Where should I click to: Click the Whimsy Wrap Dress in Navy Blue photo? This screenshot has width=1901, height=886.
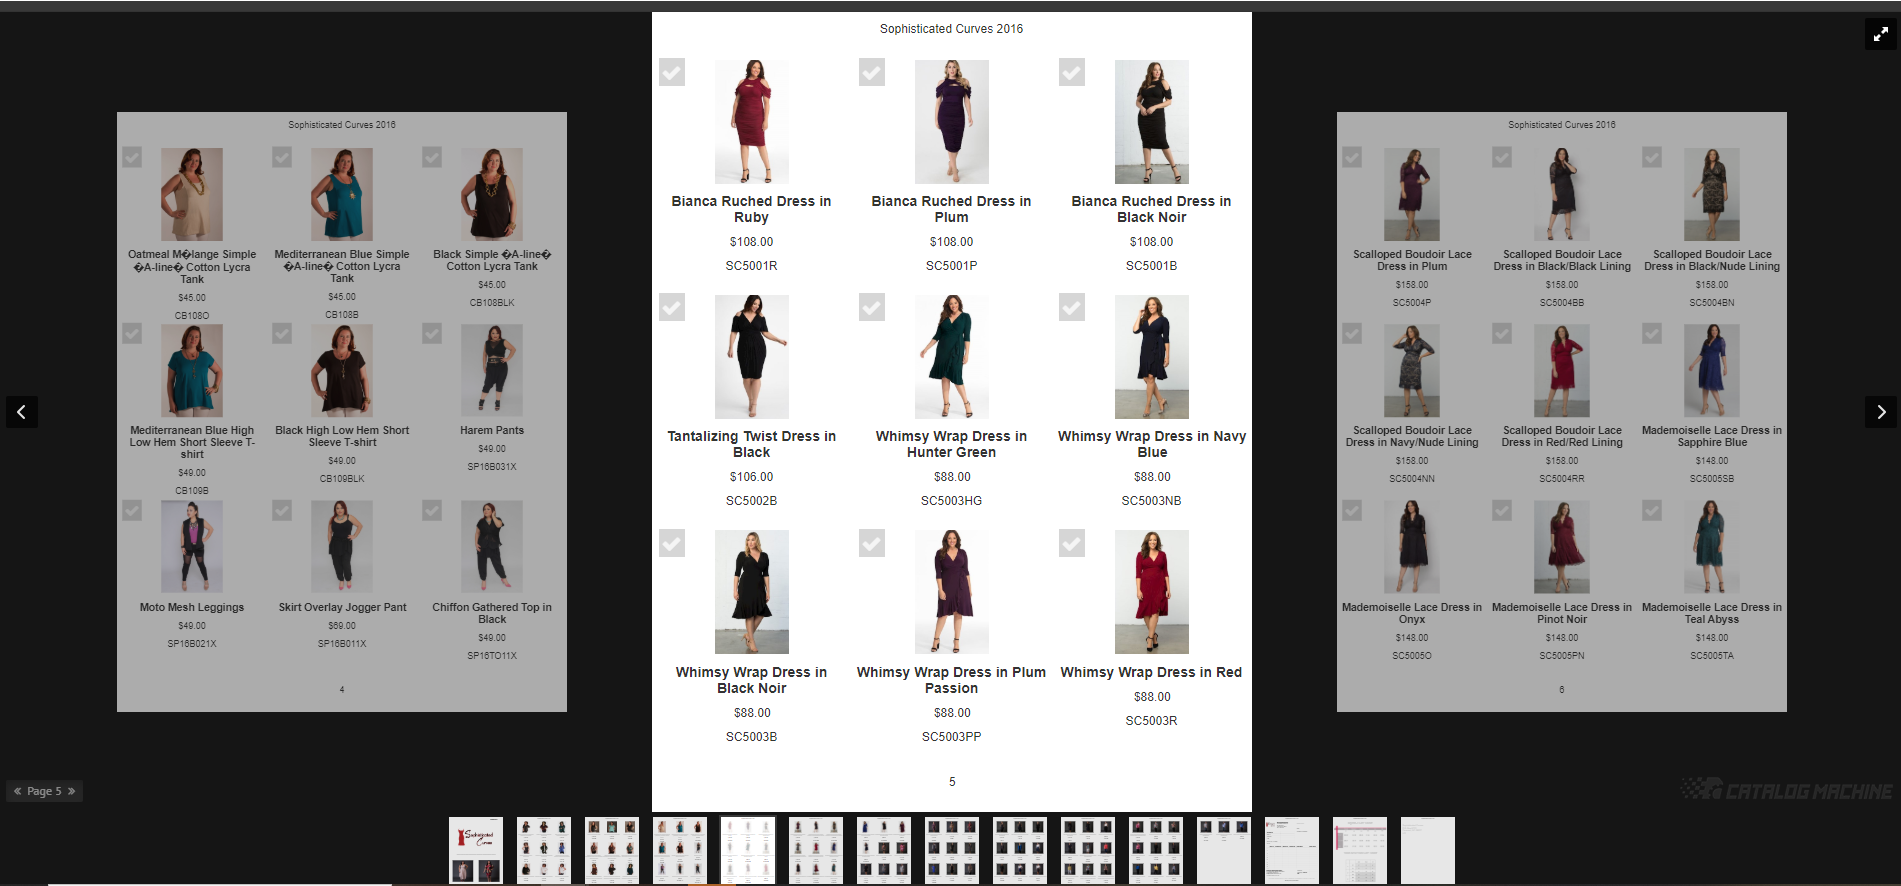1152,357
